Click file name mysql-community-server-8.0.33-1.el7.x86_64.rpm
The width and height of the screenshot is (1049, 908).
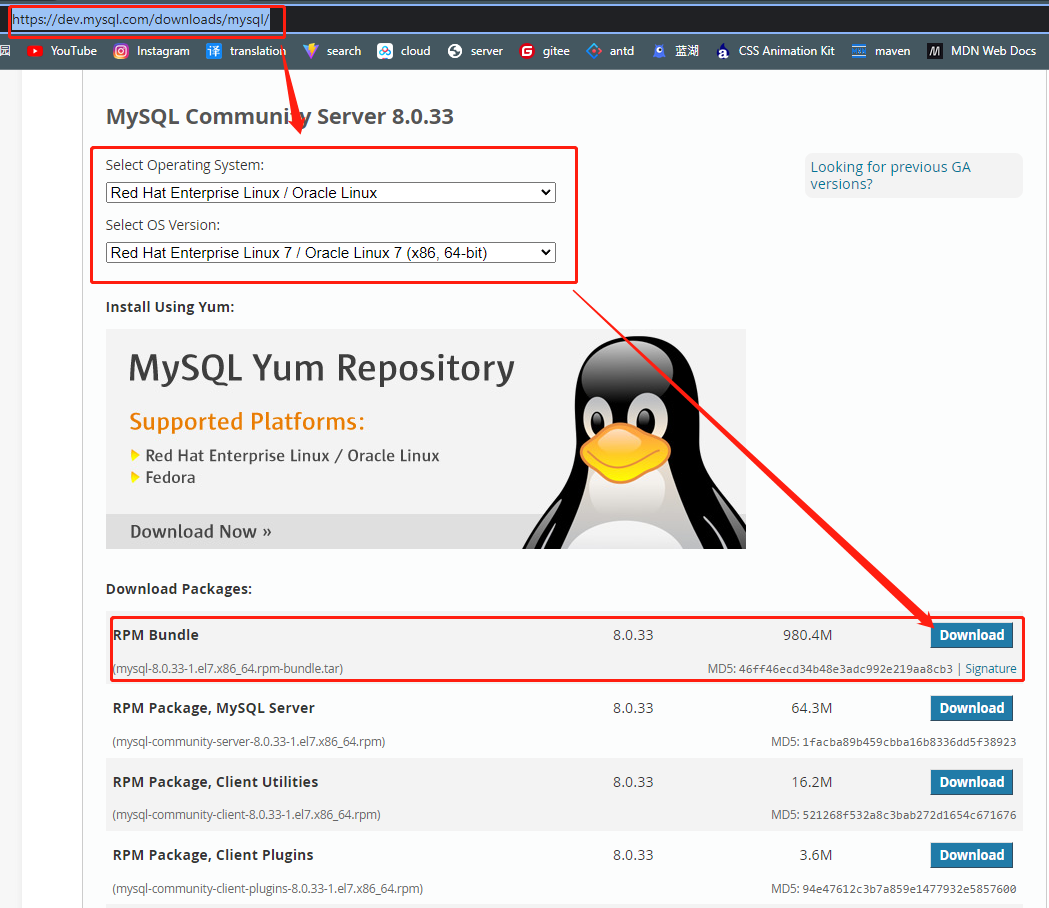click(x=249, y=741)
